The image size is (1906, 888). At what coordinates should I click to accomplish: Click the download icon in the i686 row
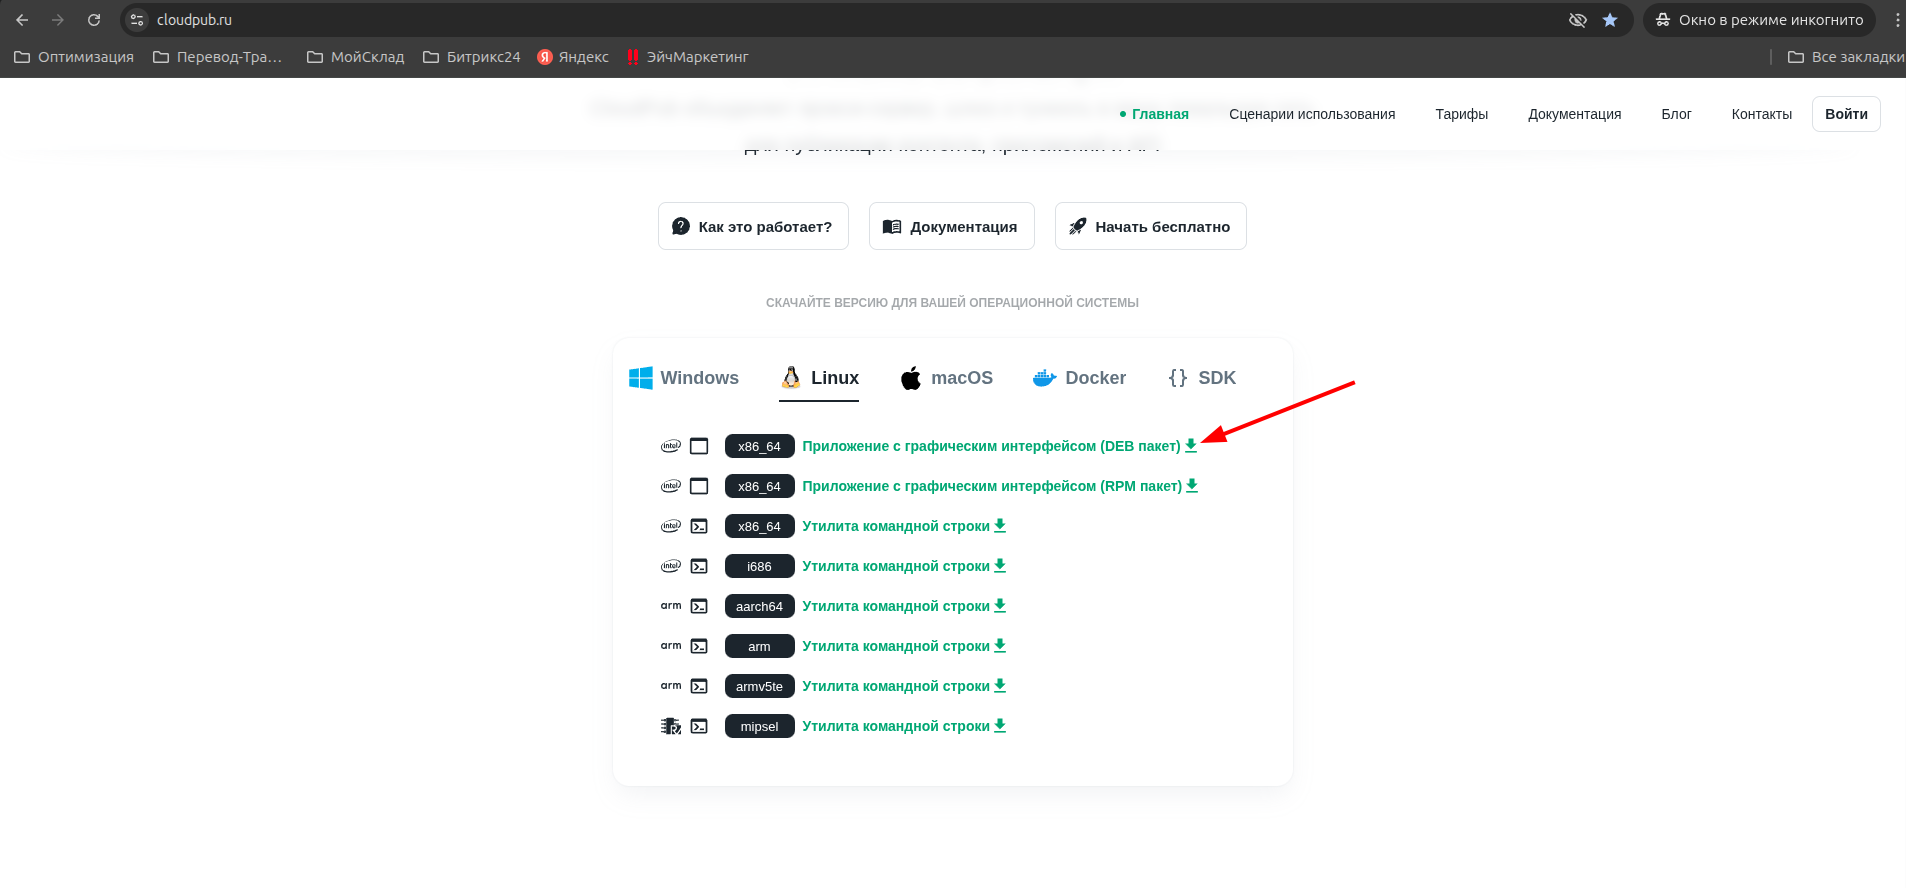click(x=999, y=566)
